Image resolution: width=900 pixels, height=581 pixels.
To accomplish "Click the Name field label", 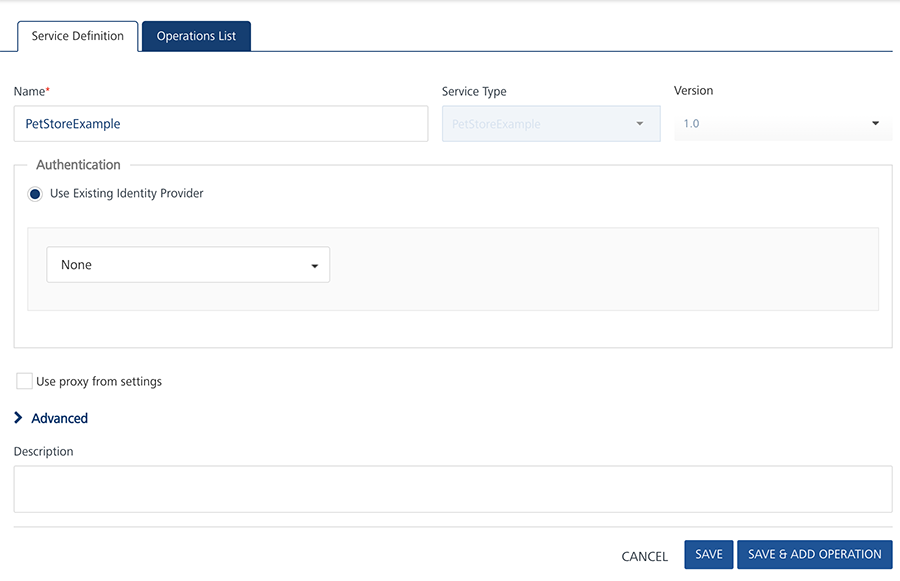I will click(29, 91).
